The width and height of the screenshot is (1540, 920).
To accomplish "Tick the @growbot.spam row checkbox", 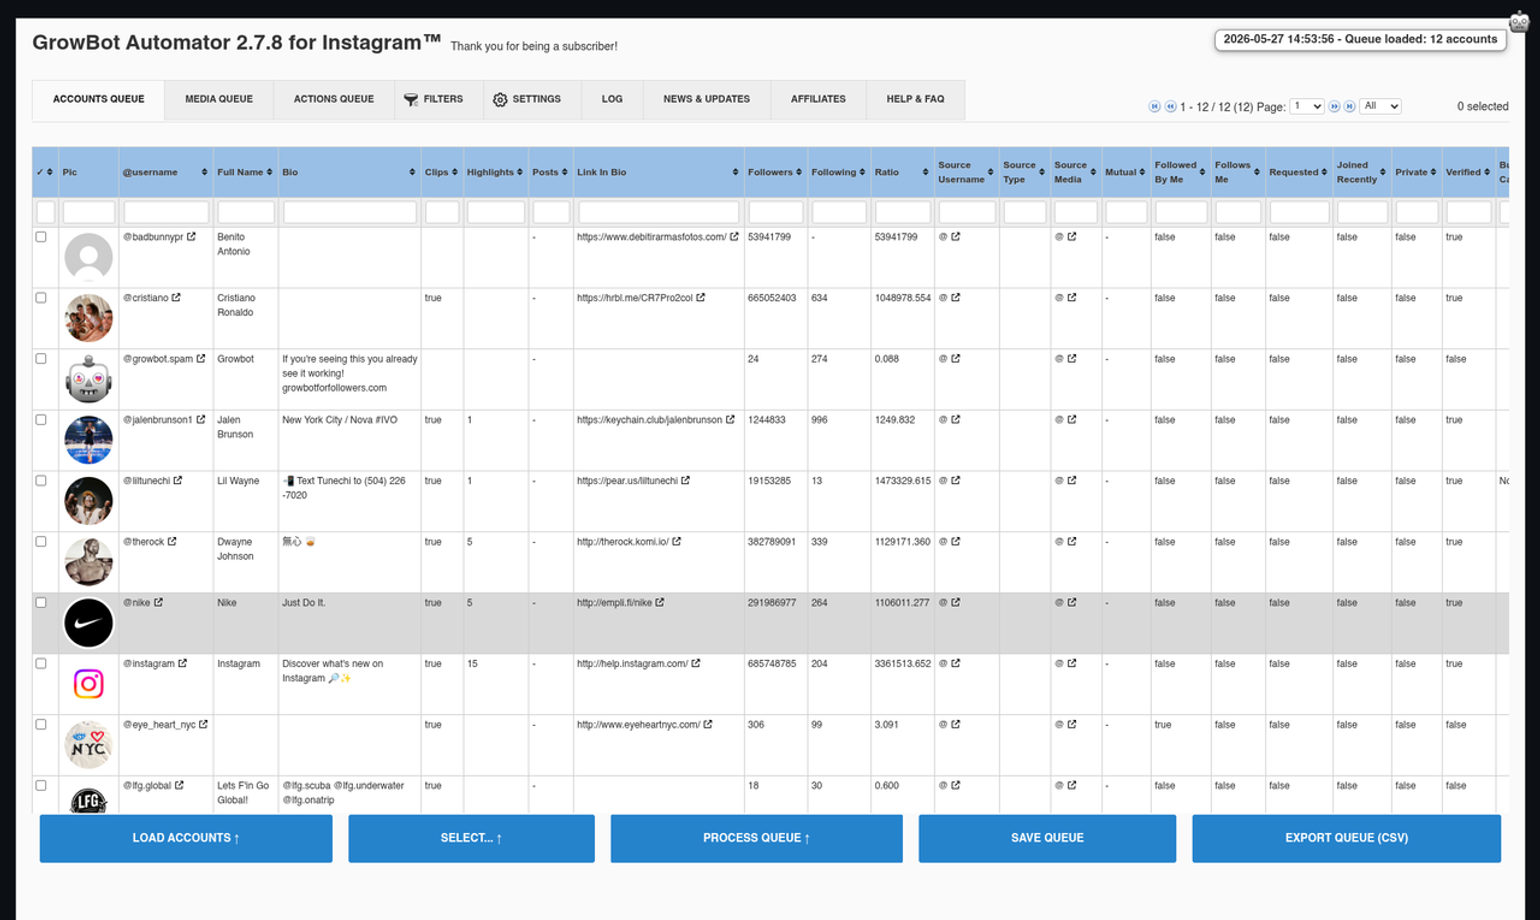I will pyautogui.click(x=41, y=359).
